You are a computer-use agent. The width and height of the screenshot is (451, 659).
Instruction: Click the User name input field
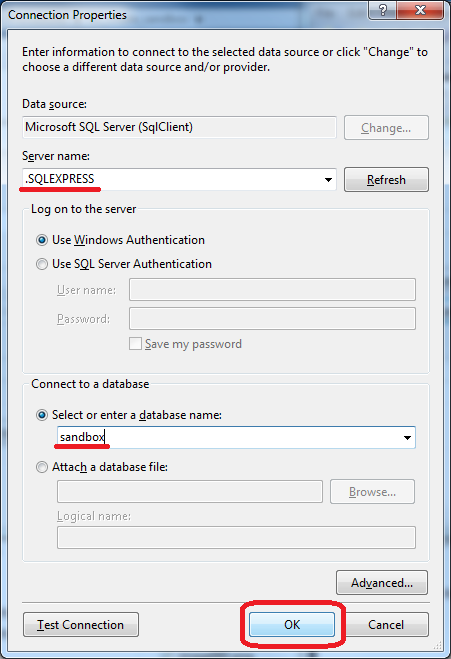pos(272,290)
